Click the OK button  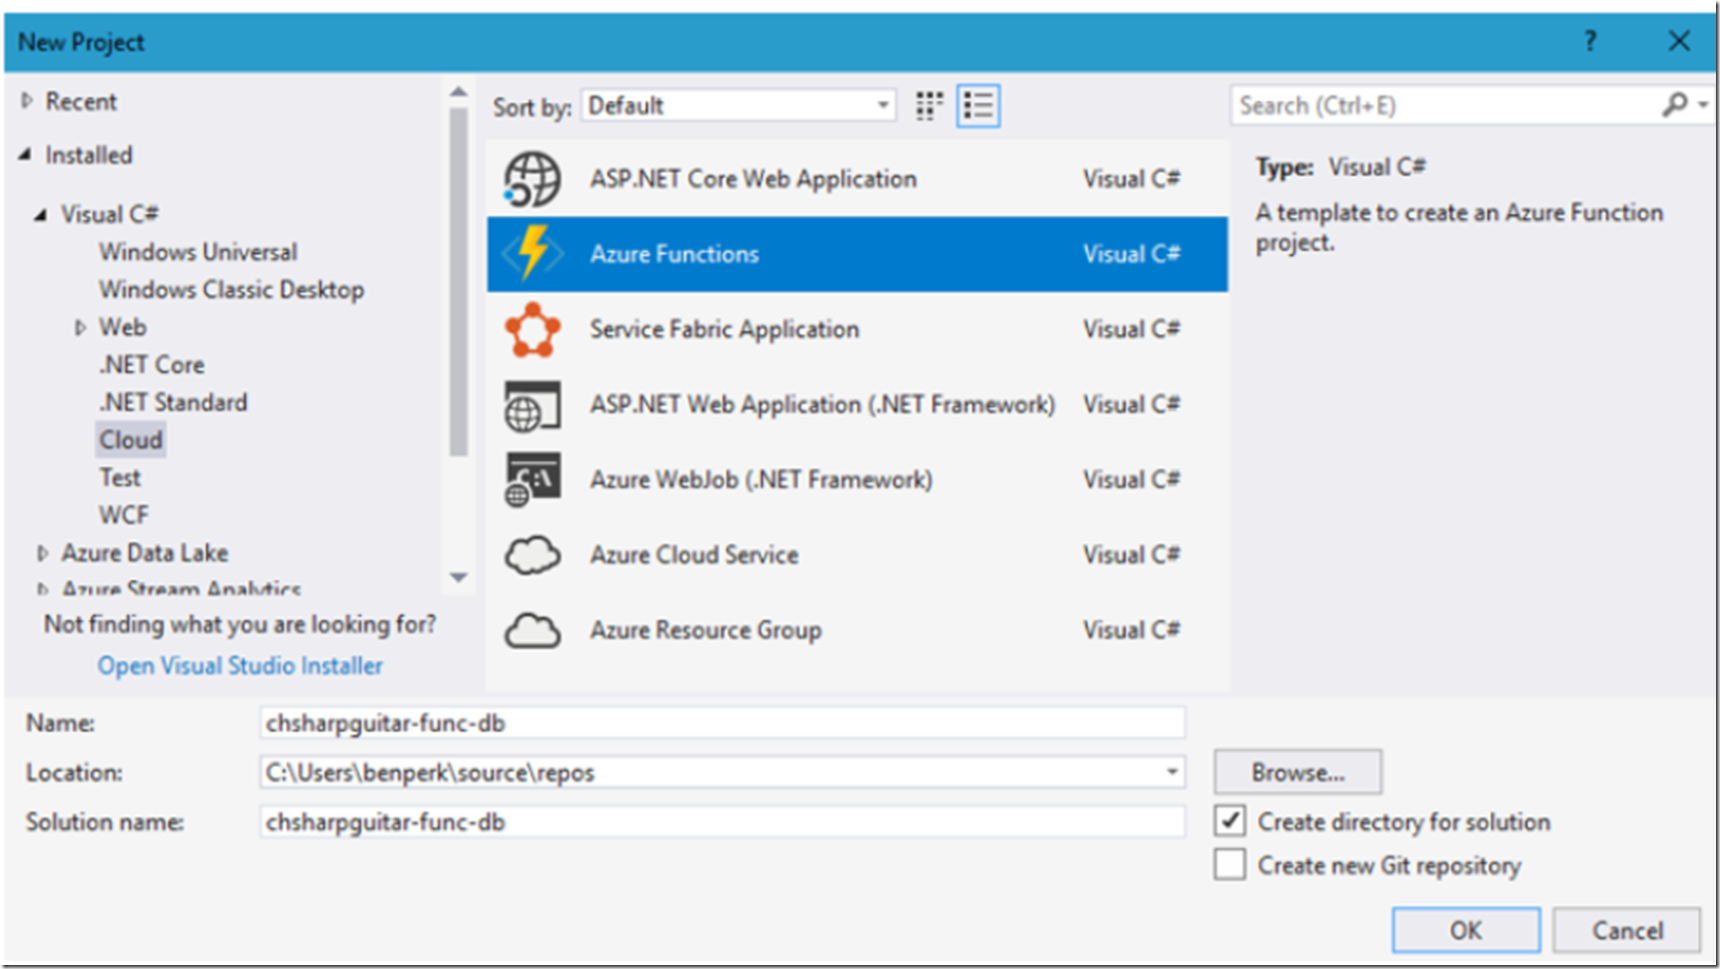click(x=1466, y=930)
